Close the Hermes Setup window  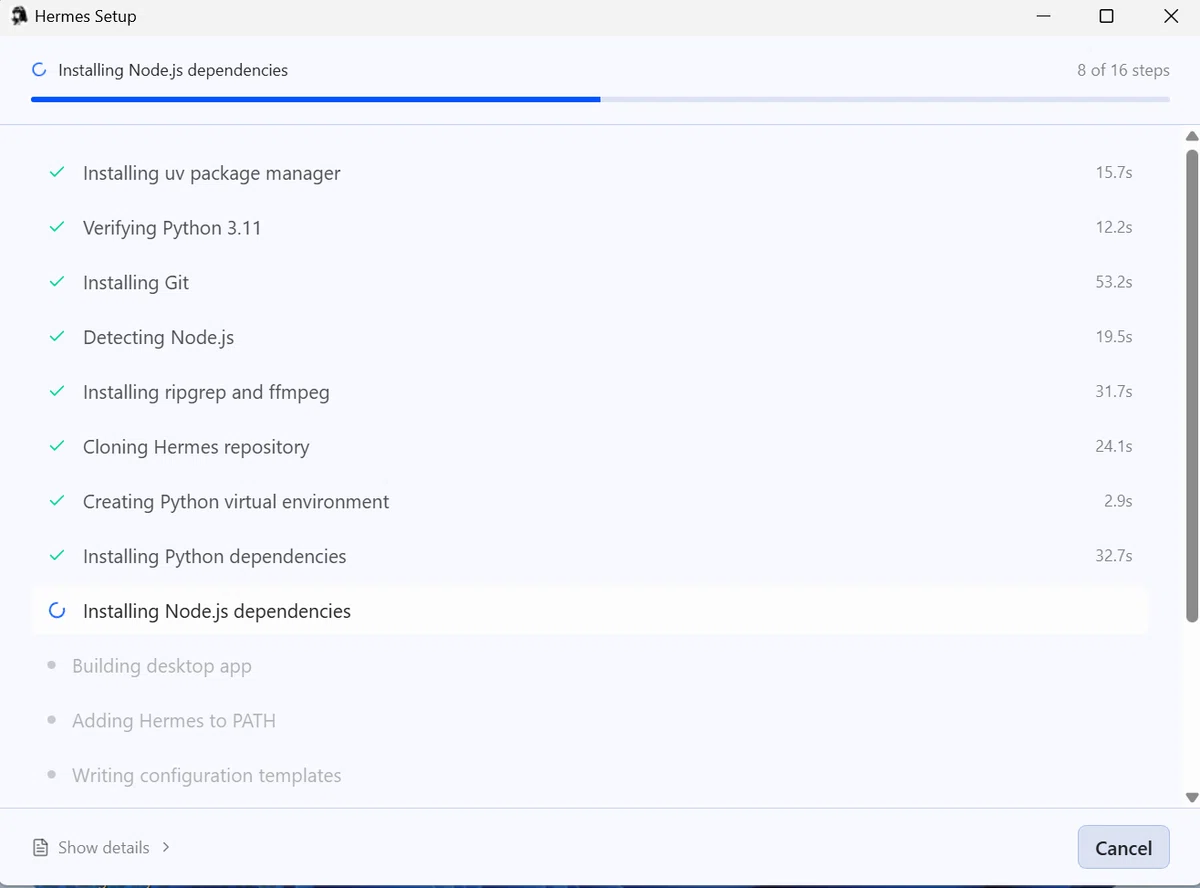coord(1170,16)
